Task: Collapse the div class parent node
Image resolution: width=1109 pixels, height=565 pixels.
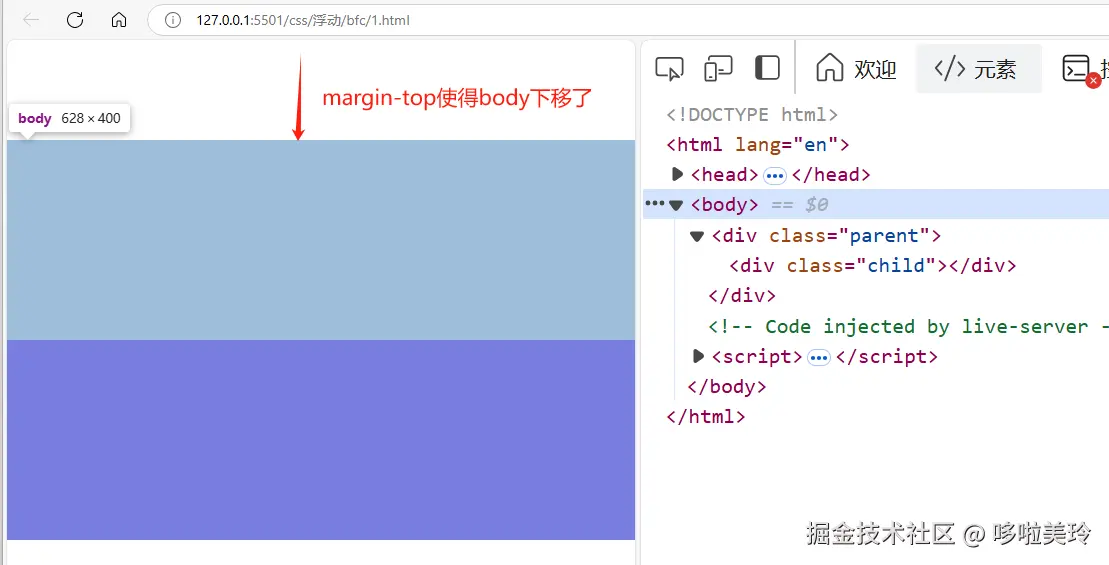Action: tap(697, 235)
